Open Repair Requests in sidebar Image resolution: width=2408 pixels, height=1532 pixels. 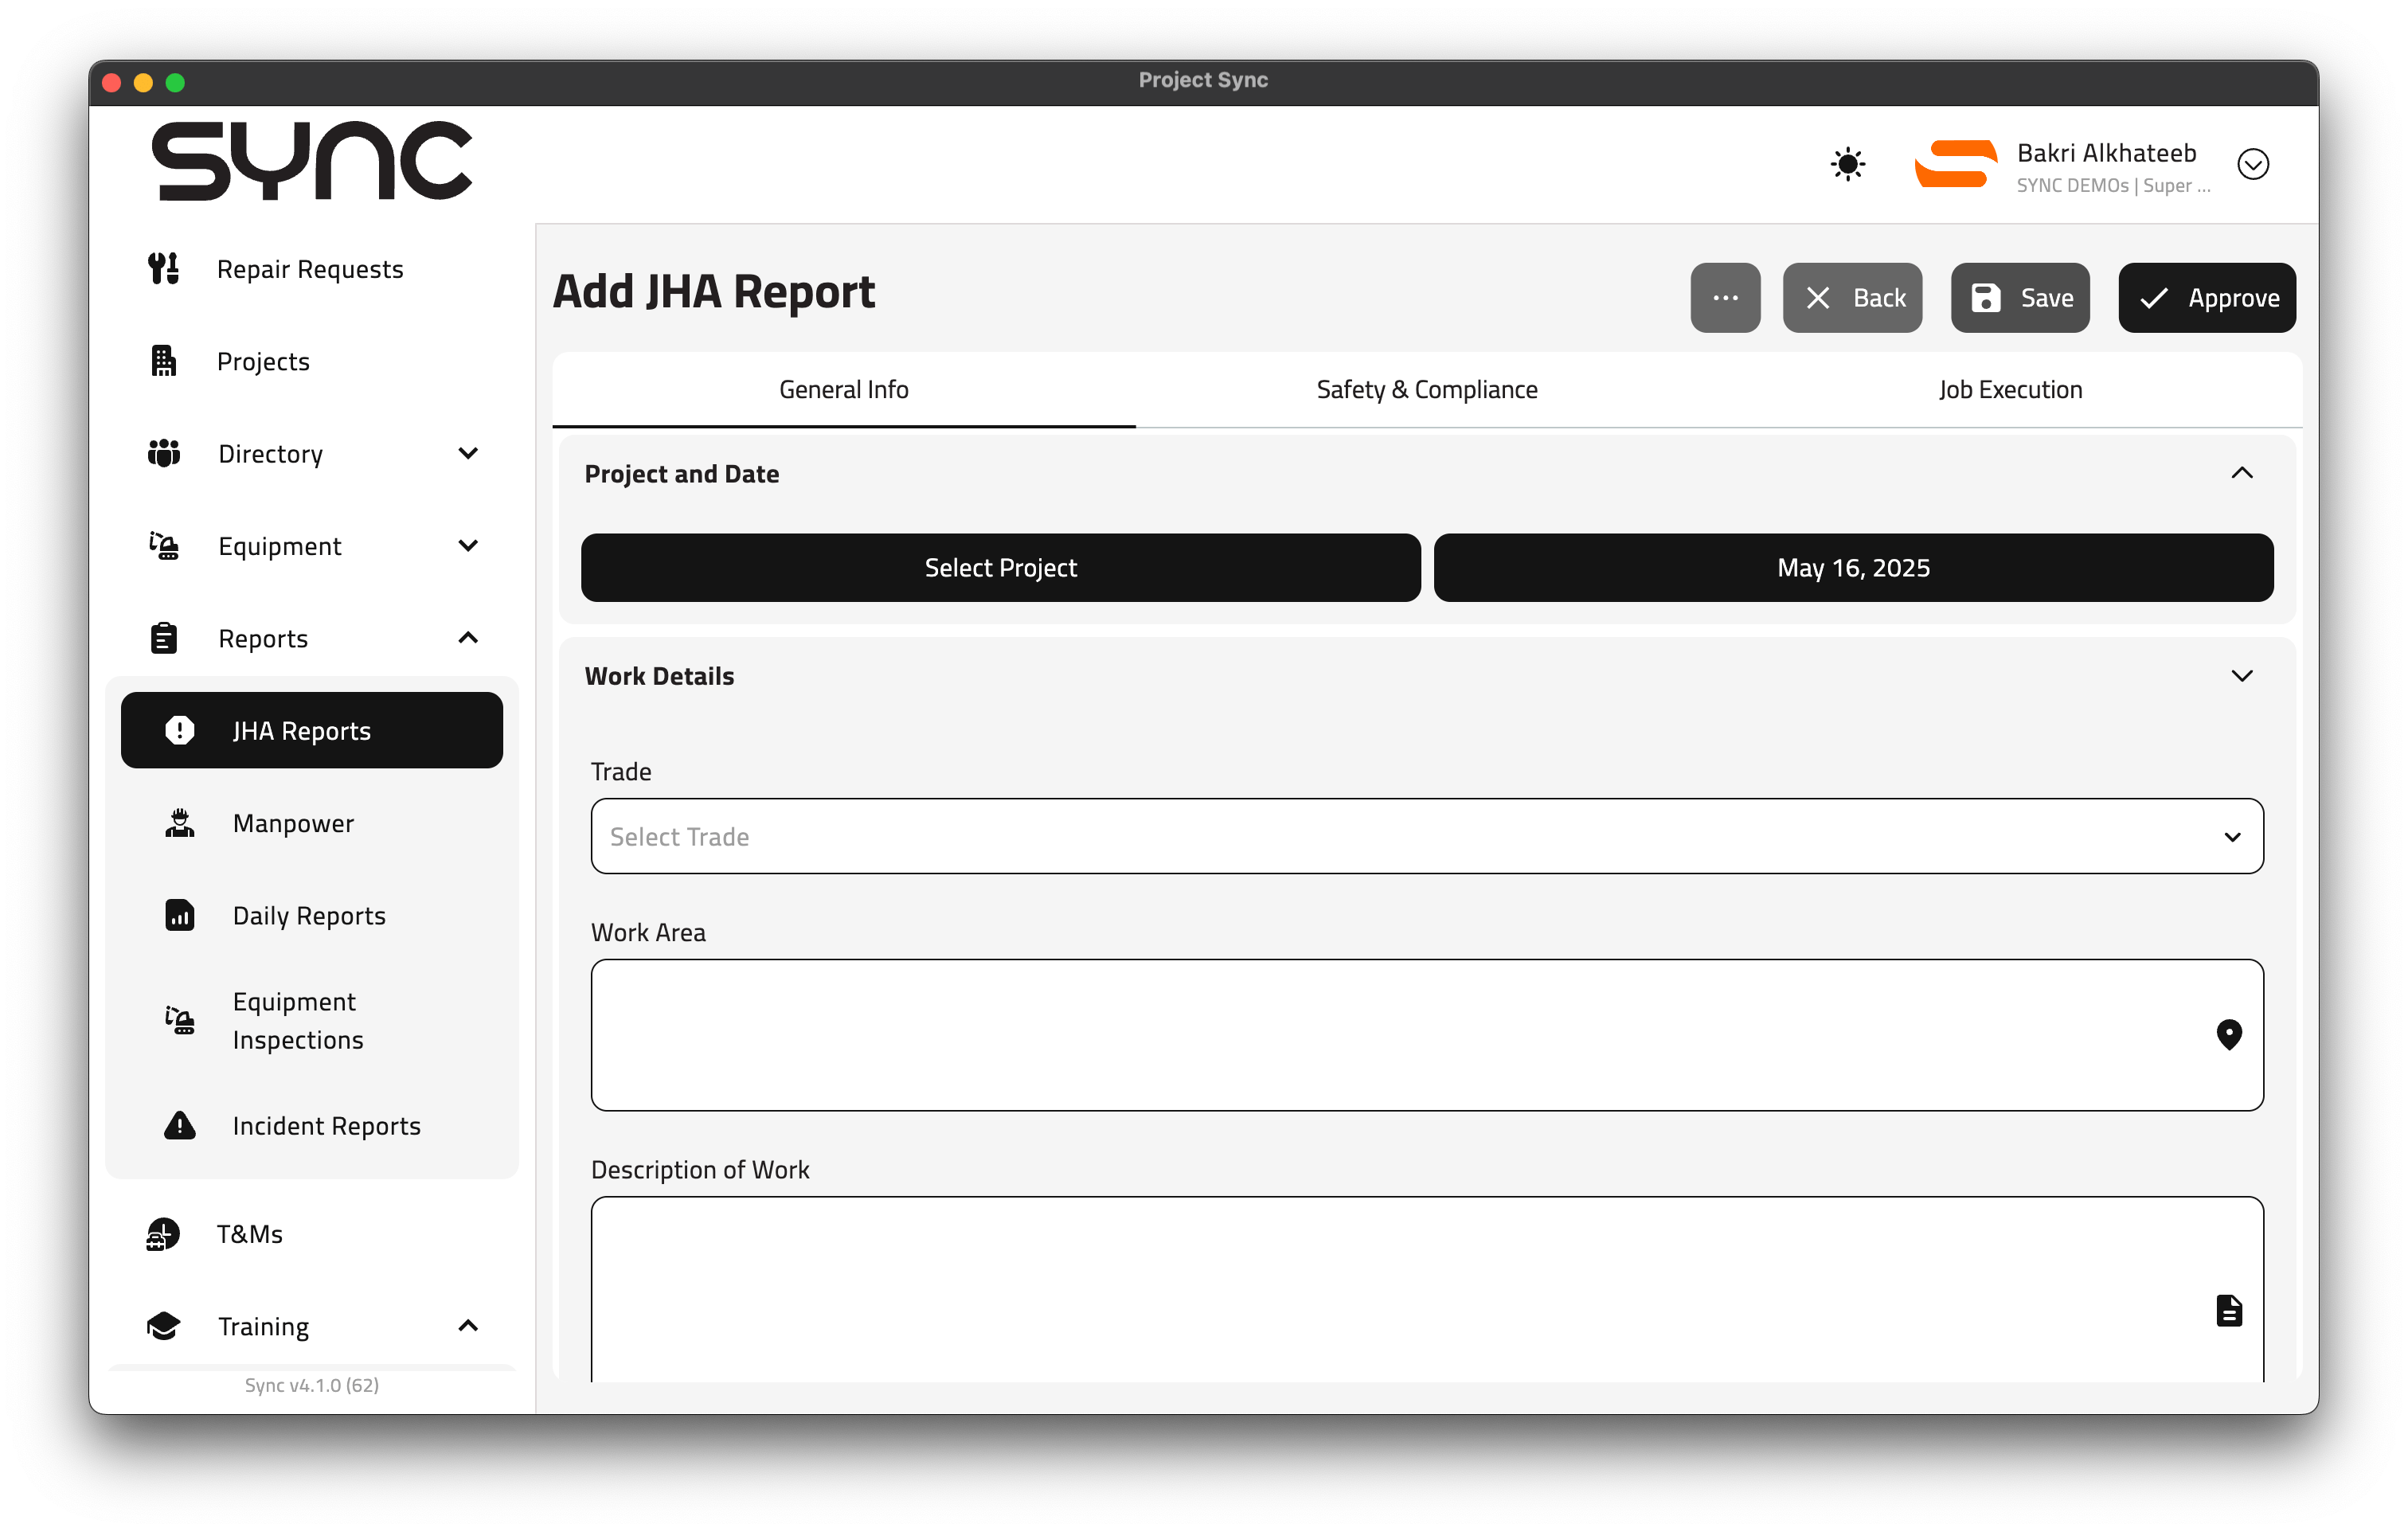(312, 268)
